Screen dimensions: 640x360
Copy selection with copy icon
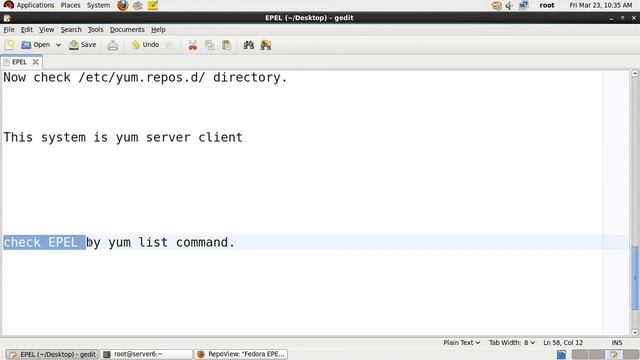210,45
